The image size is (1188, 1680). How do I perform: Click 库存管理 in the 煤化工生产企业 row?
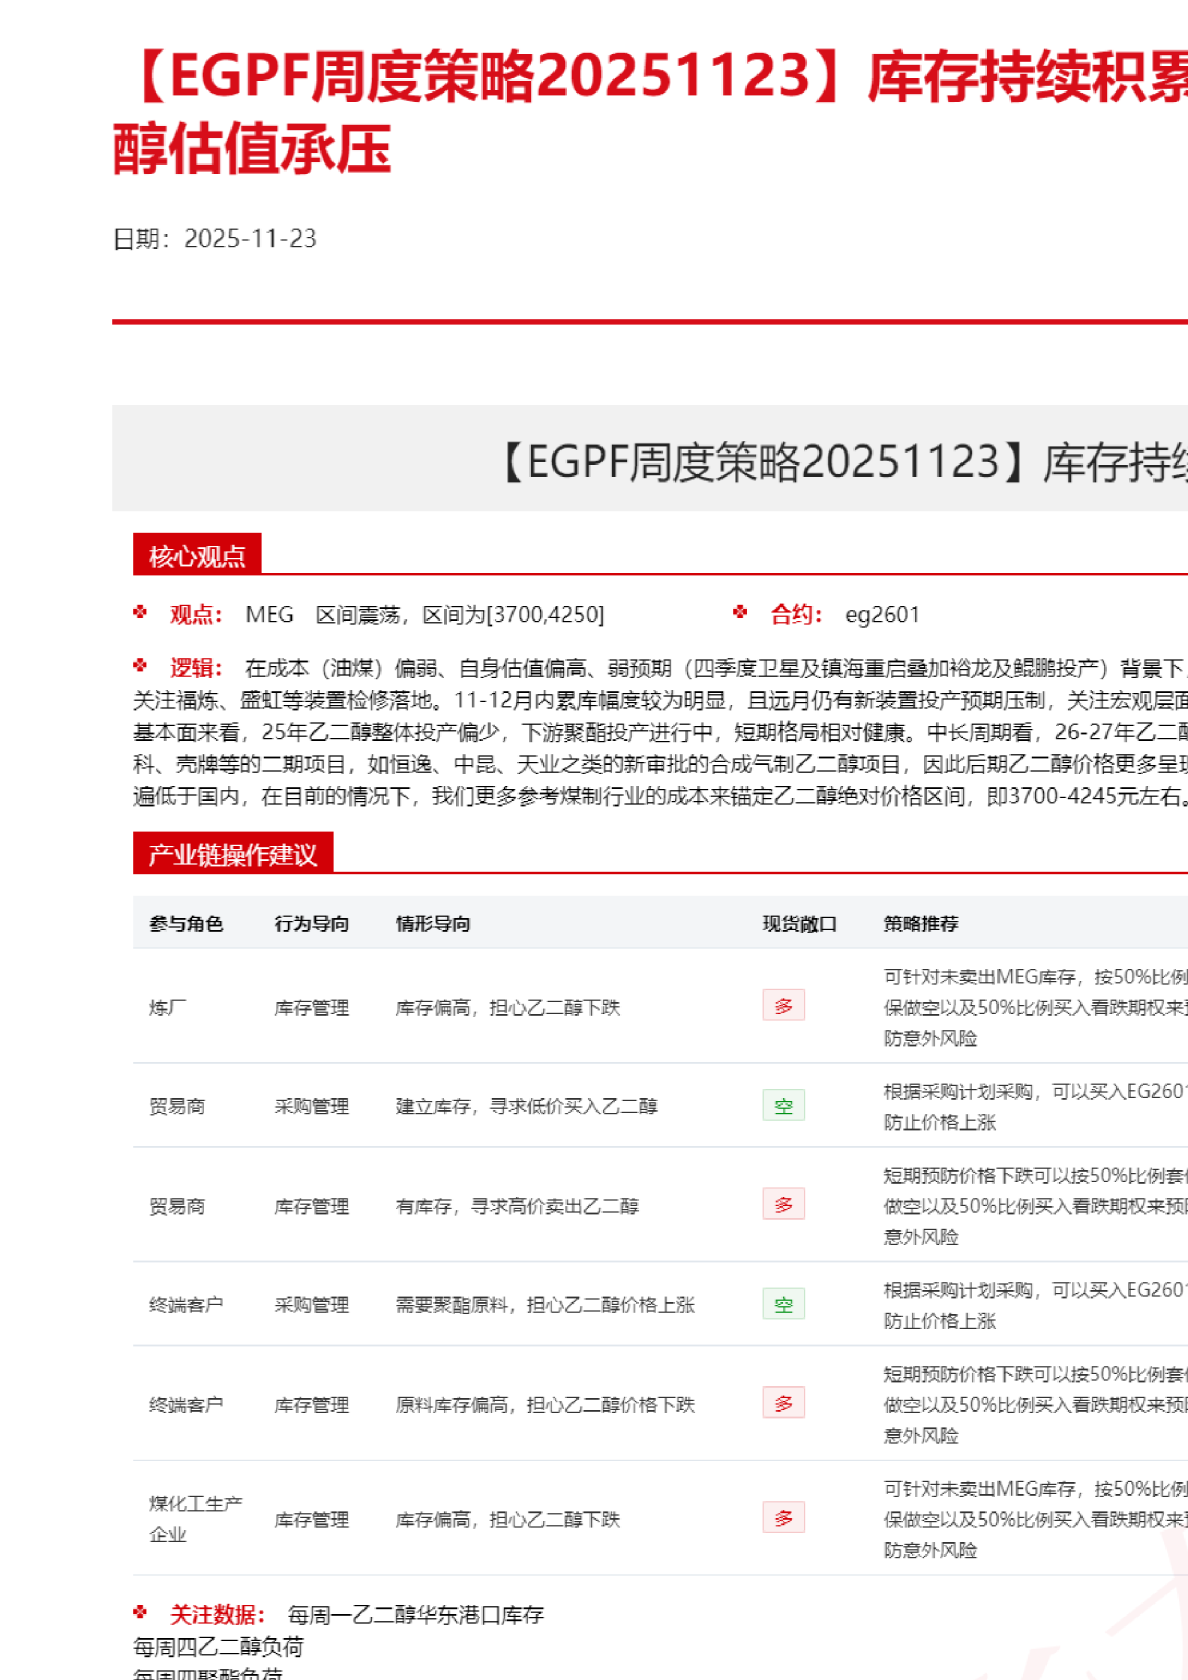pos(312,1520)
